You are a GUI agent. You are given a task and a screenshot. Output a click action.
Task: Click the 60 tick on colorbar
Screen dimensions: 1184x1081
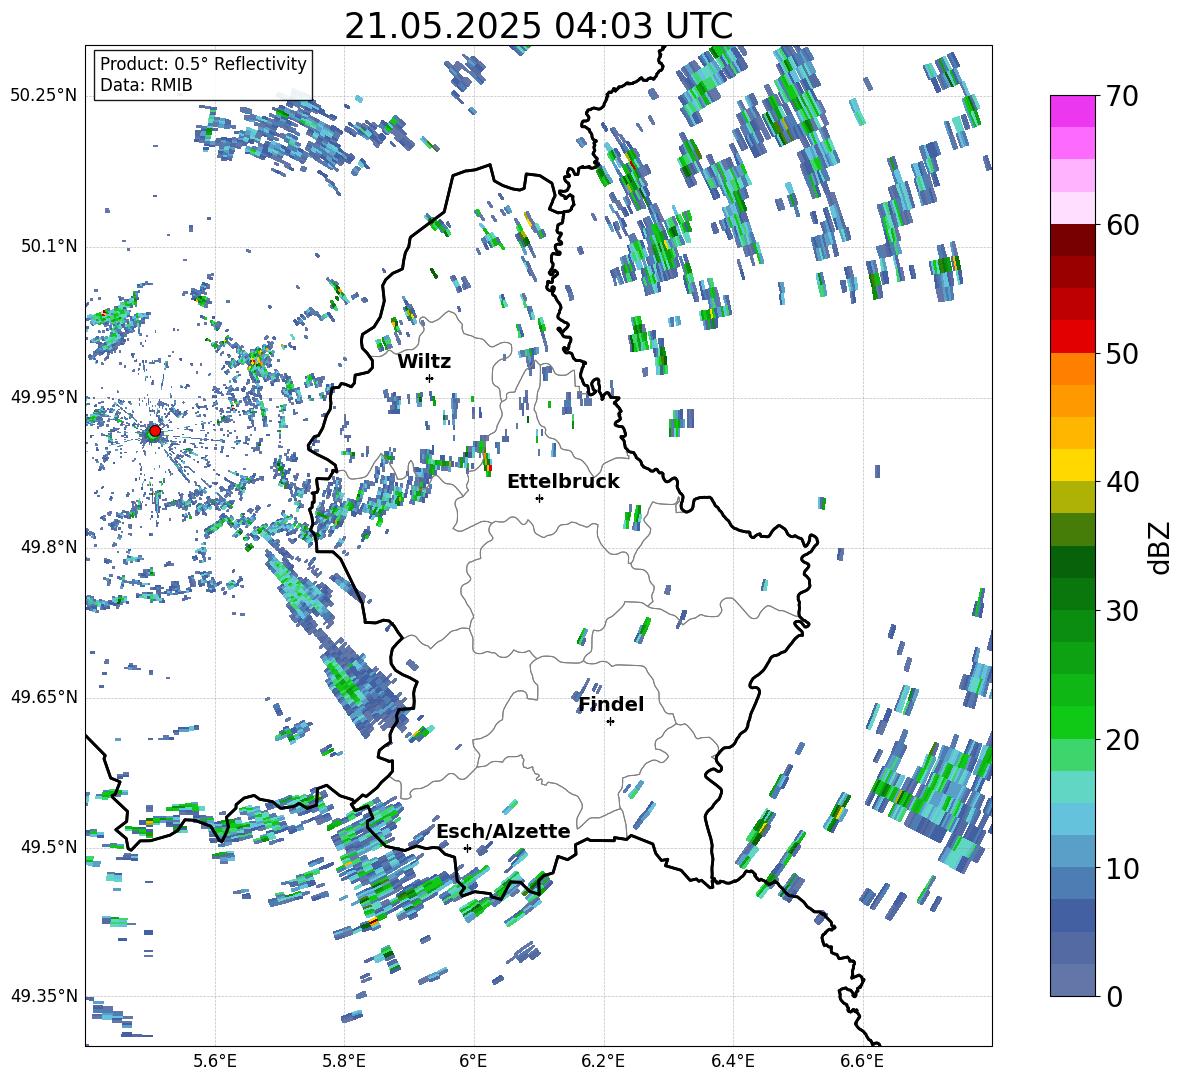(1122, 225)
